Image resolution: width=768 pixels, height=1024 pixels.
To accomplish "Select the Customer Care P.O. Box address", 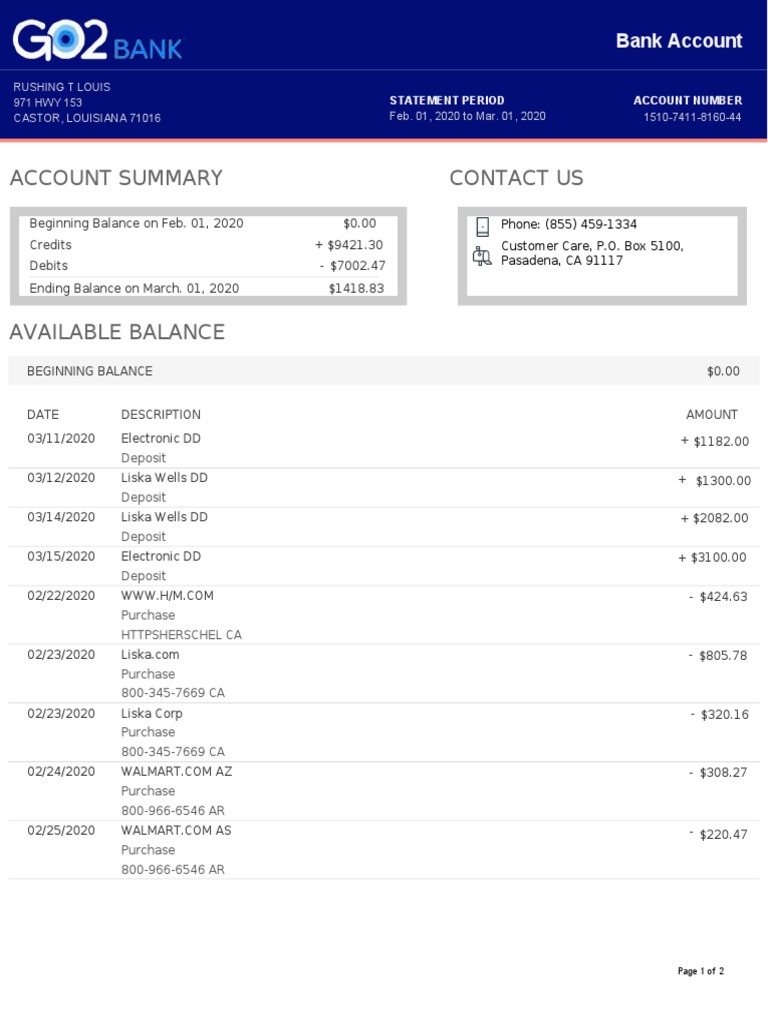I will pos(592,253).
